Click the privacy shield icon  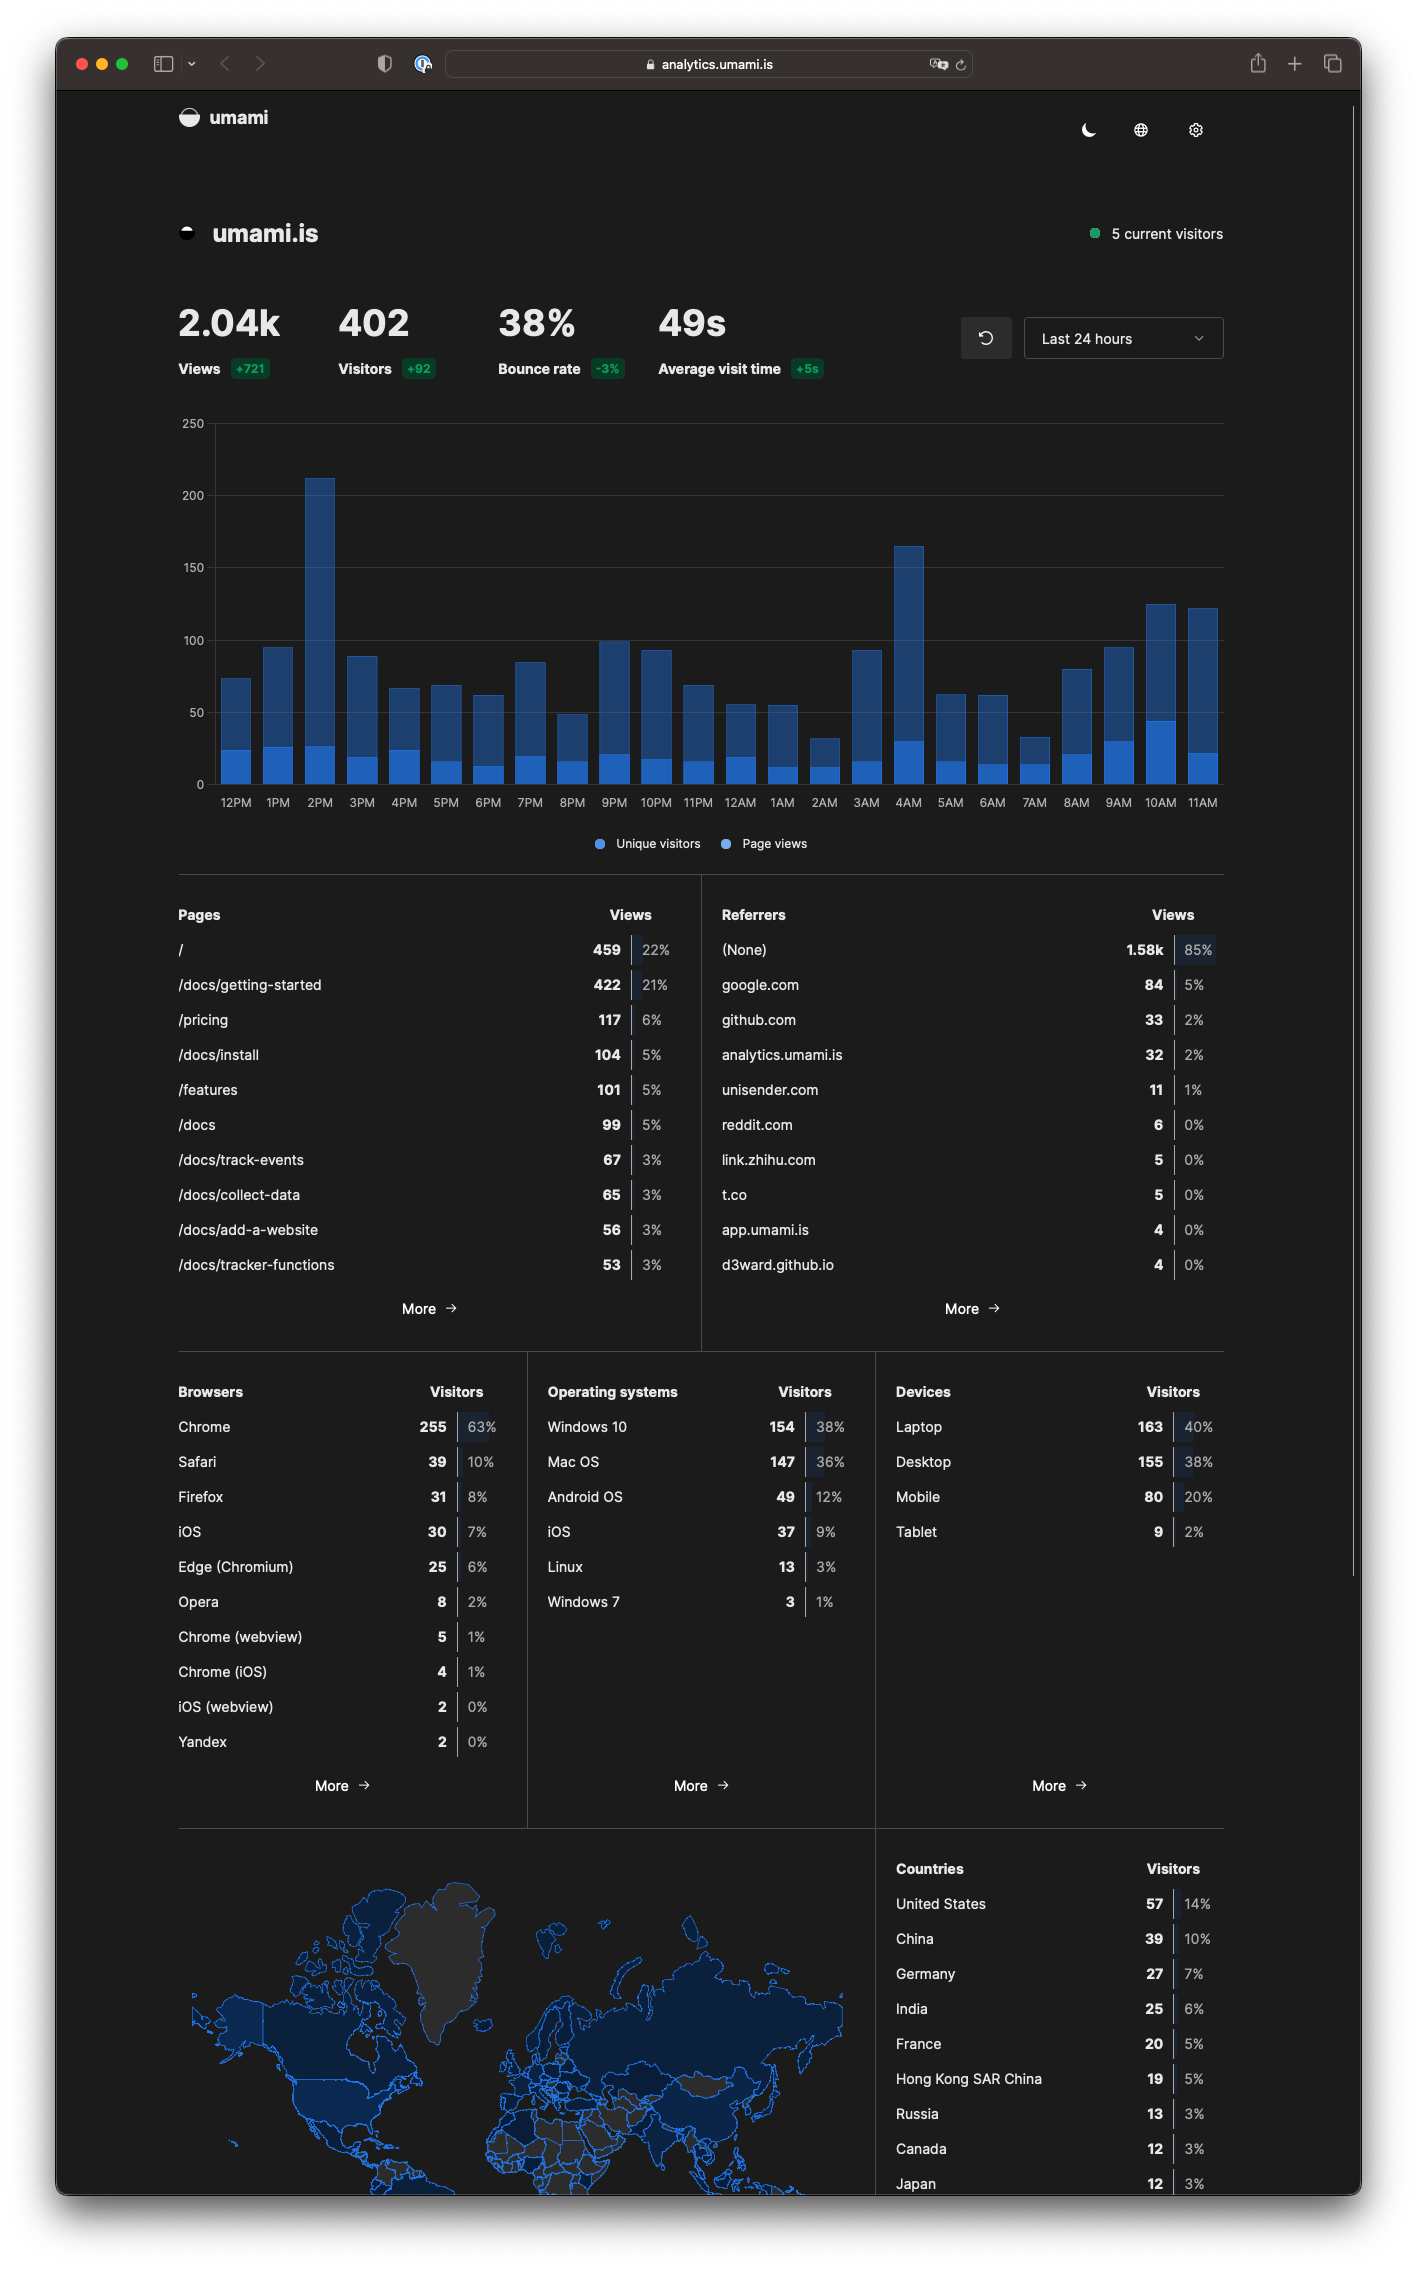click(x=384, y=64)
